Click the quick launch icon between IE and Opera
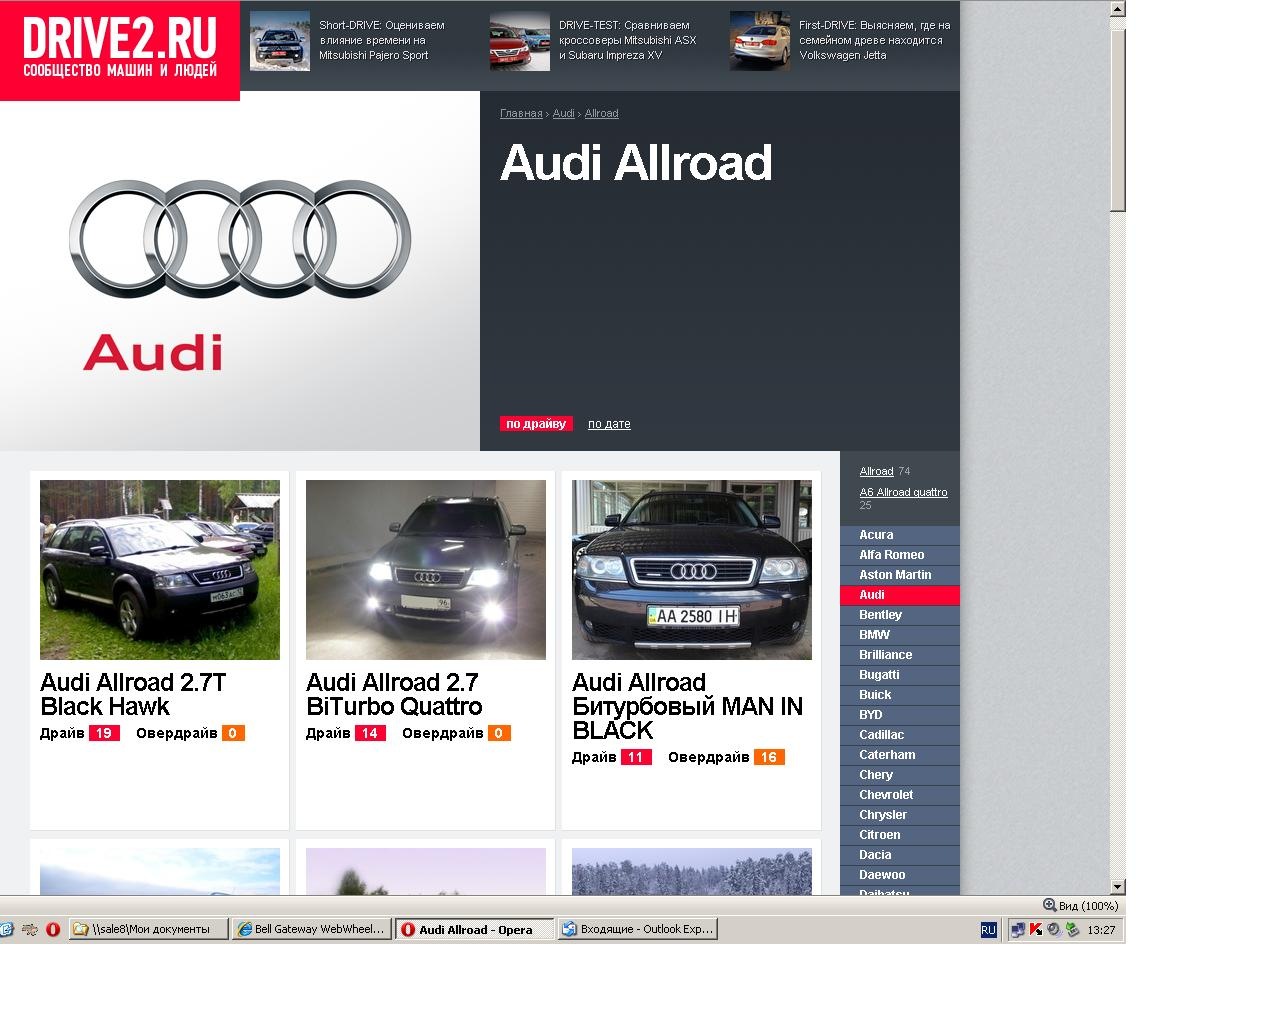 click(x=29, y=929)
